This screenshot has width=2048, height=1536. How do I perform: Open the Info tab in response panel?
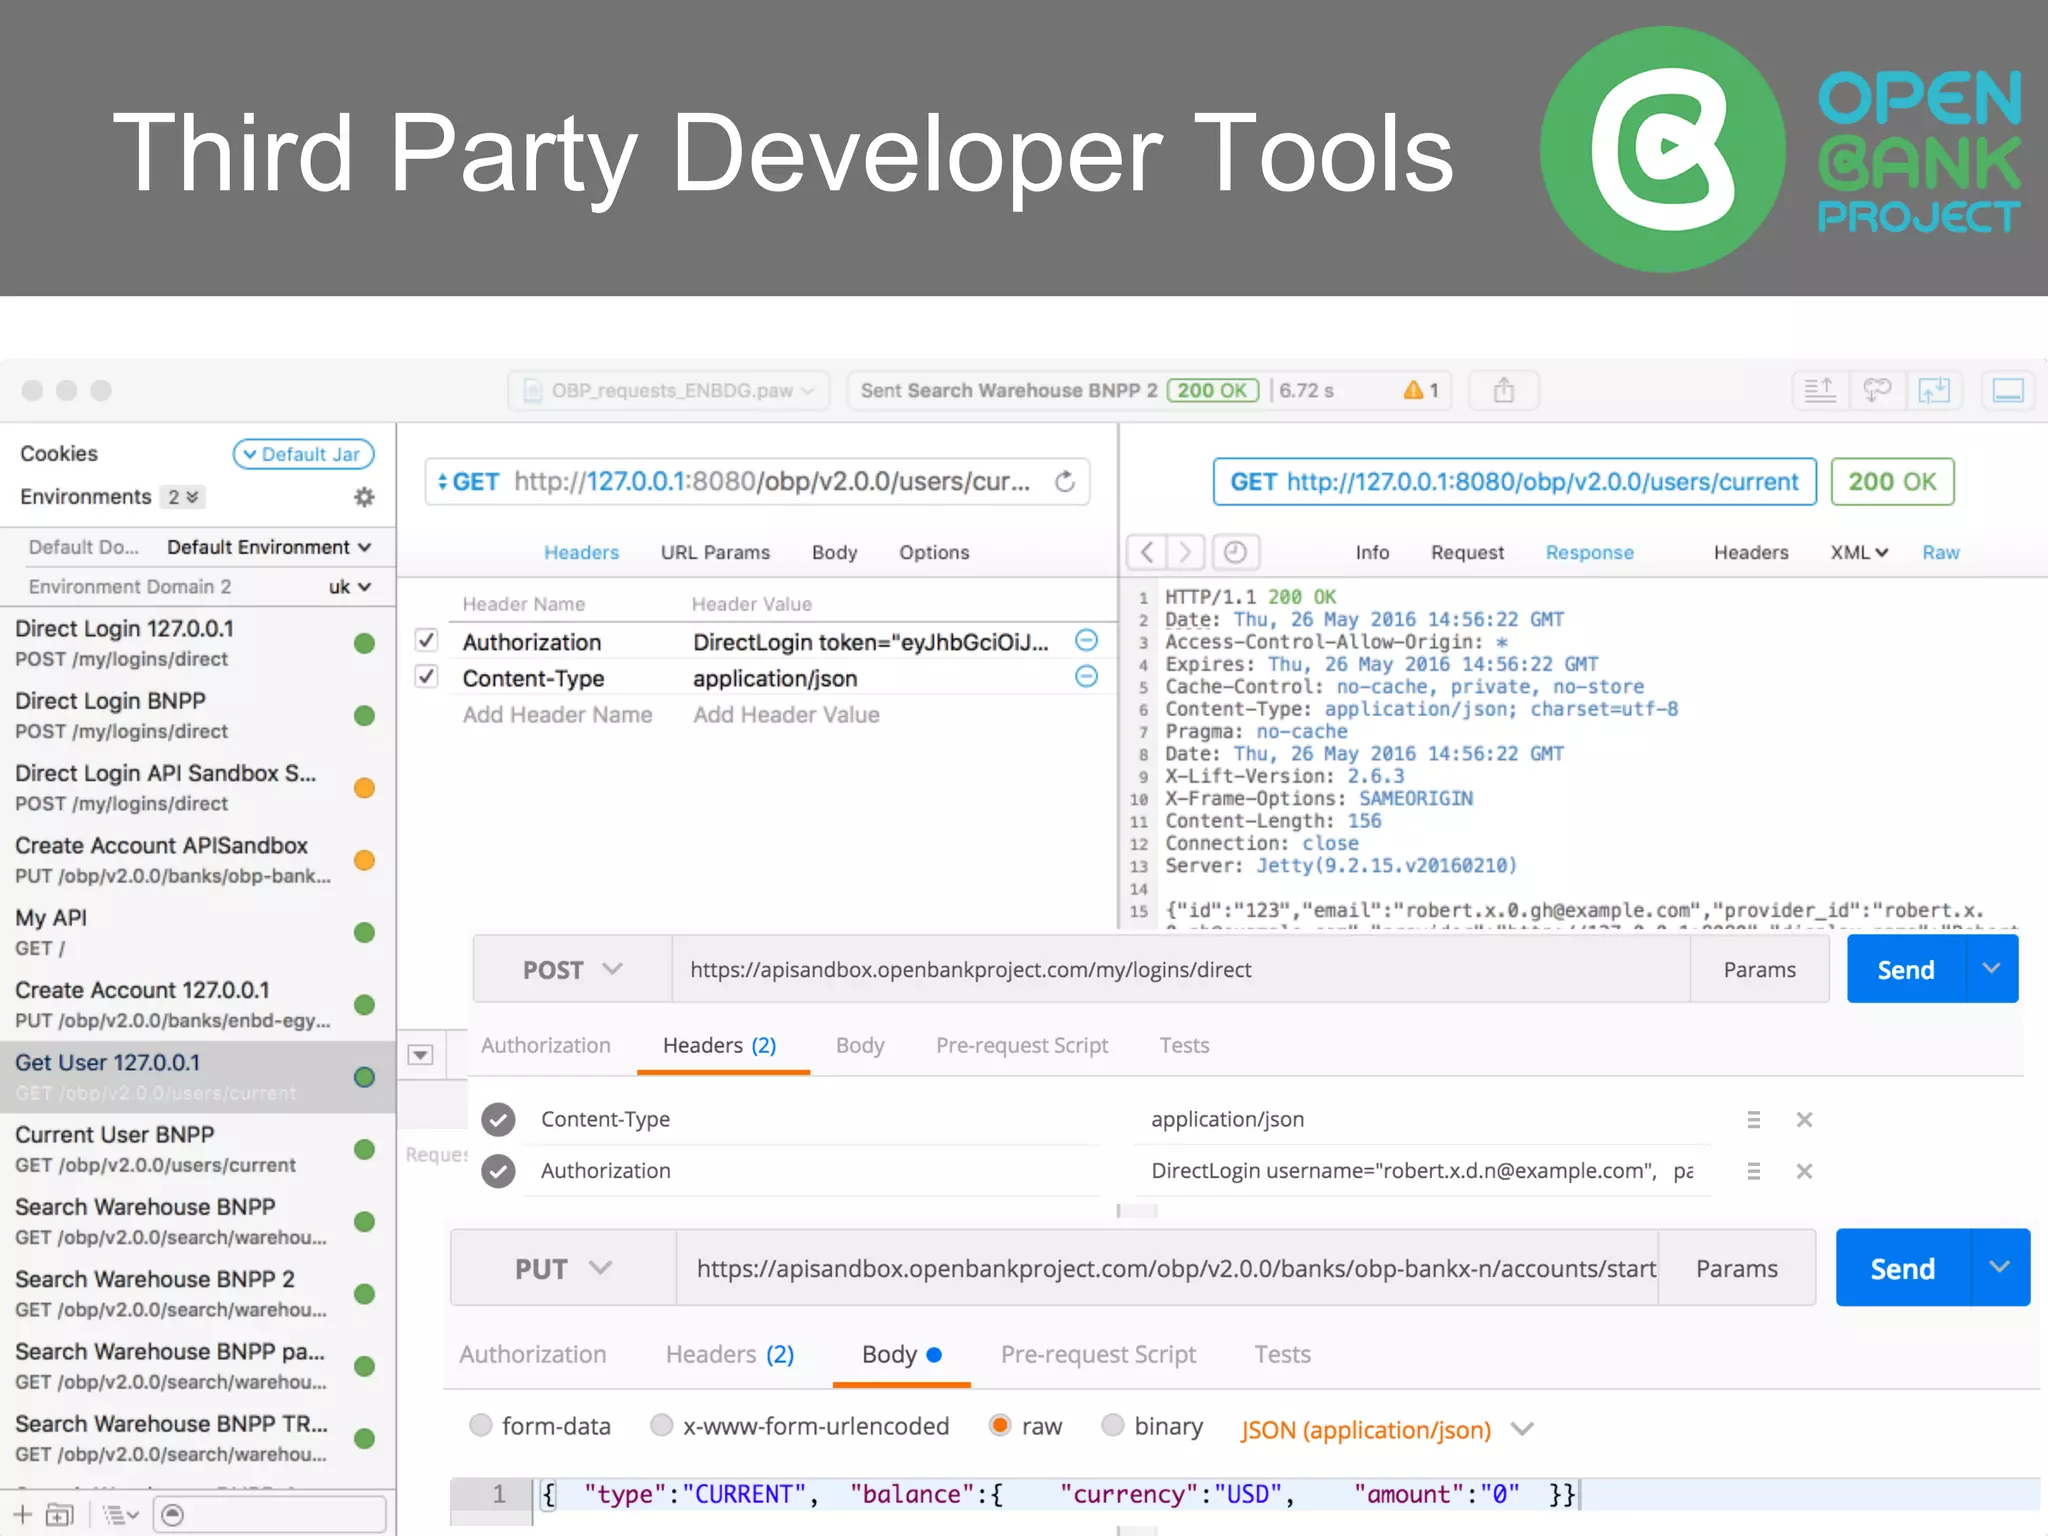coord(1372,552)
